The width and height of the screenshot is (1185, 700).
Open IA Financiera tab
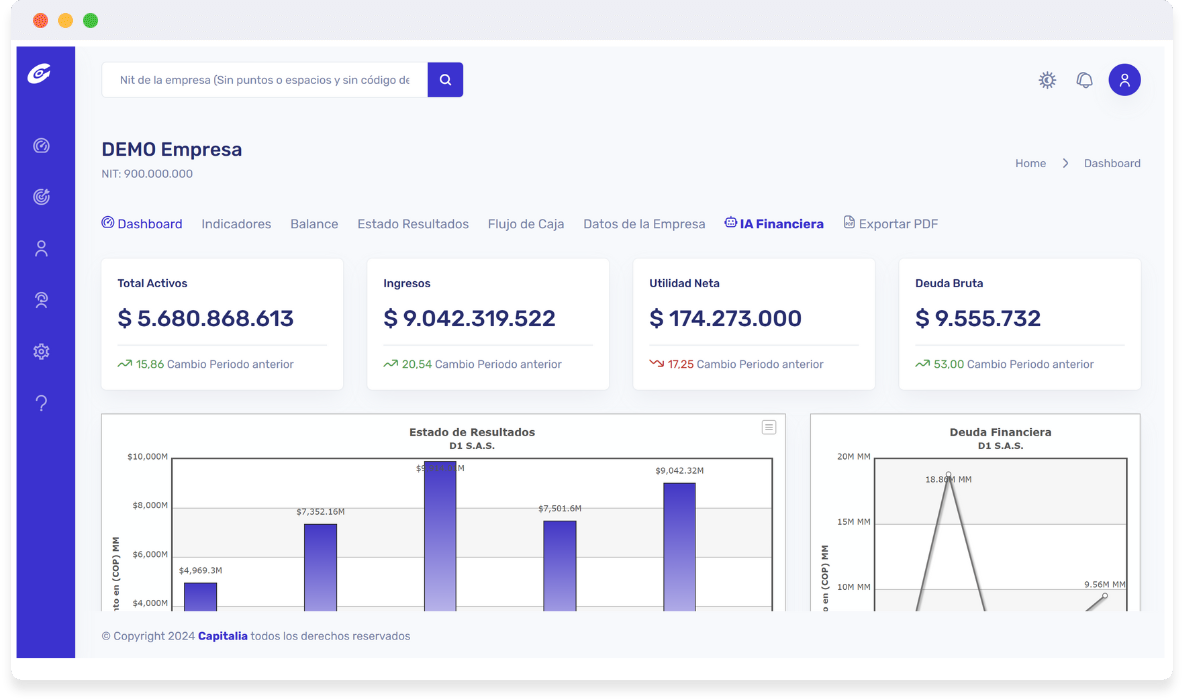pos(775,224)
